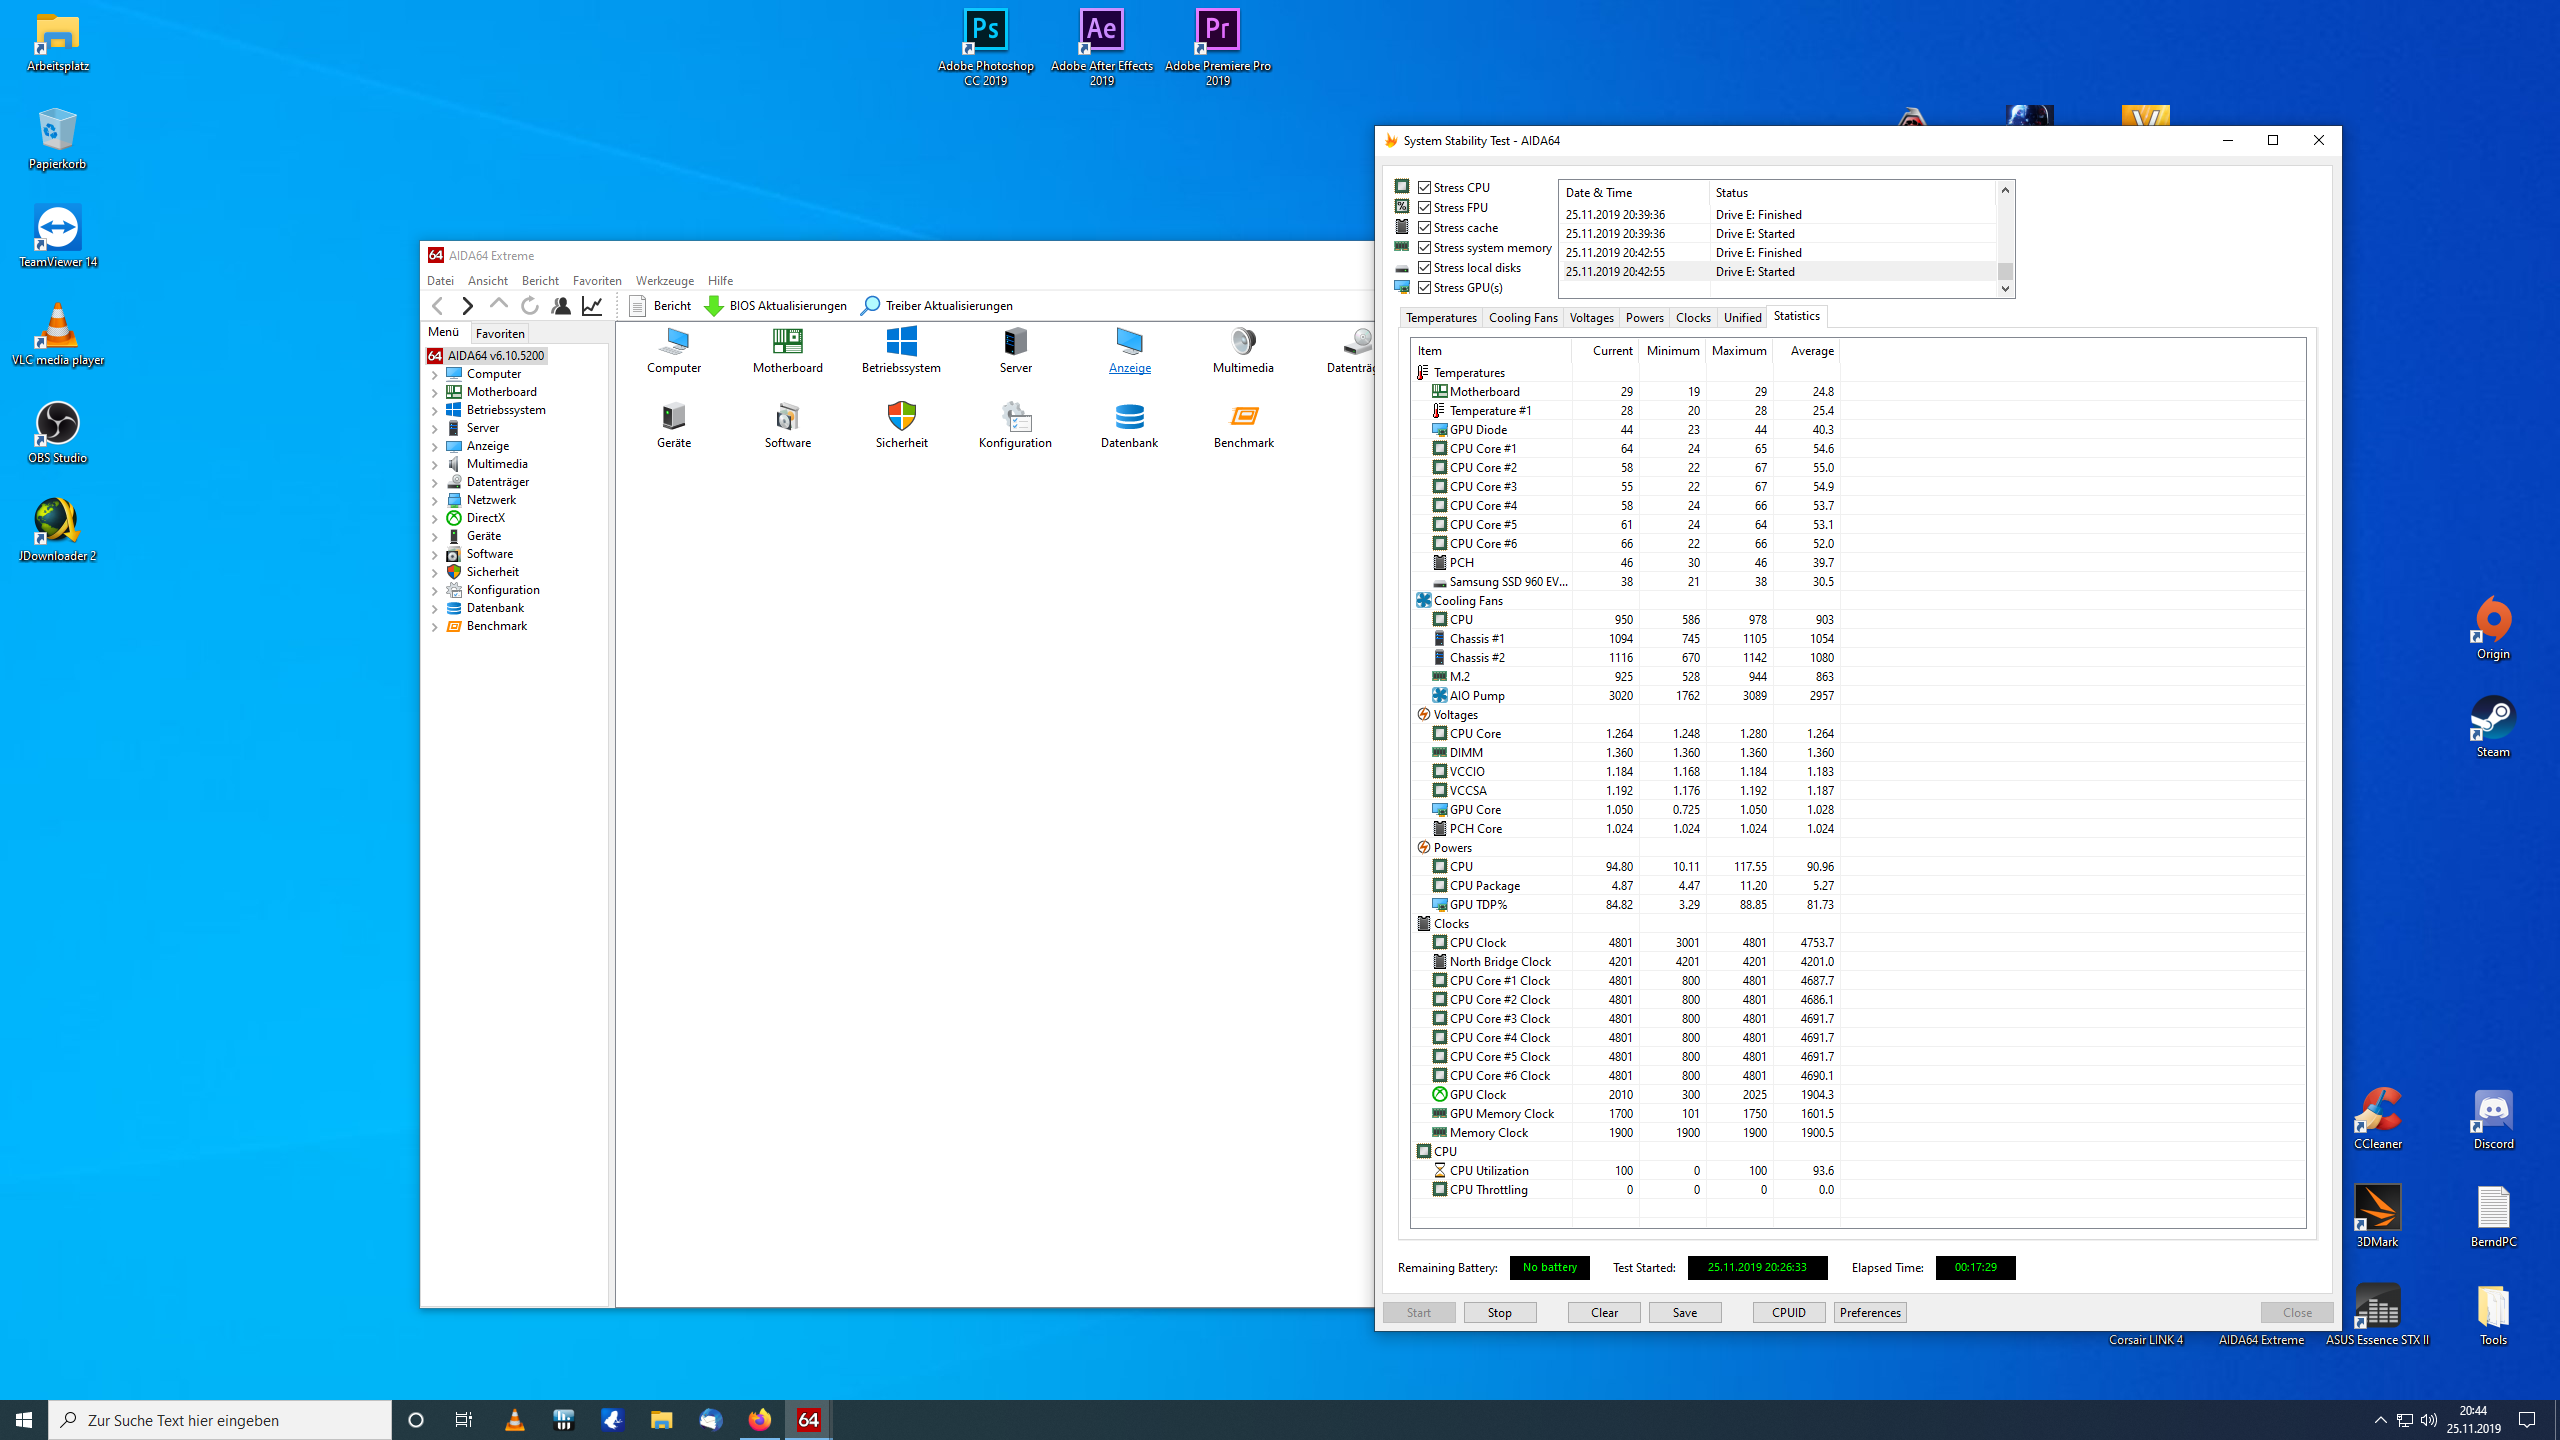The image size is (2560, 1440).
Task: Open BIOS Aktualisierungen download icon
Action: click(x=714, y=306)
